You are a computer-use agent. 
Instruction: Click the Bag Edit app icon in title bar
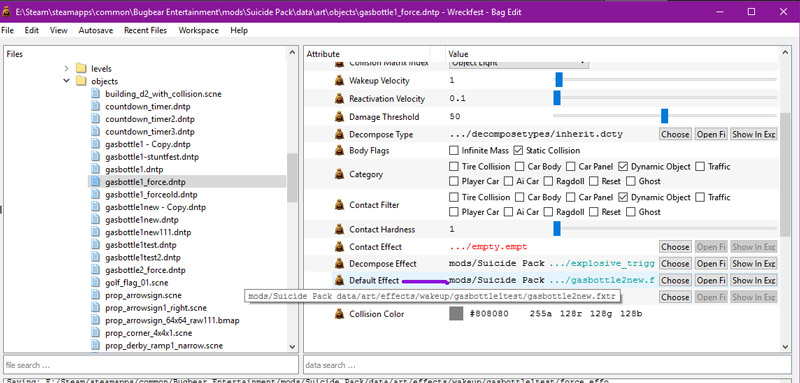click(x=7, y=12)
